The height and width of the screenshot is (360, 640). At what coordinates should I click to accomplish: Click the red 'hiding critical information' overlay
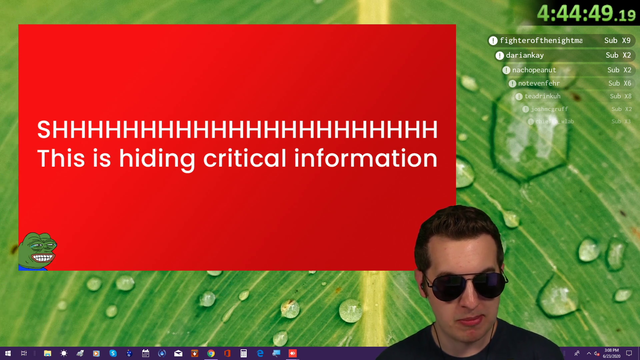point(237,147)
